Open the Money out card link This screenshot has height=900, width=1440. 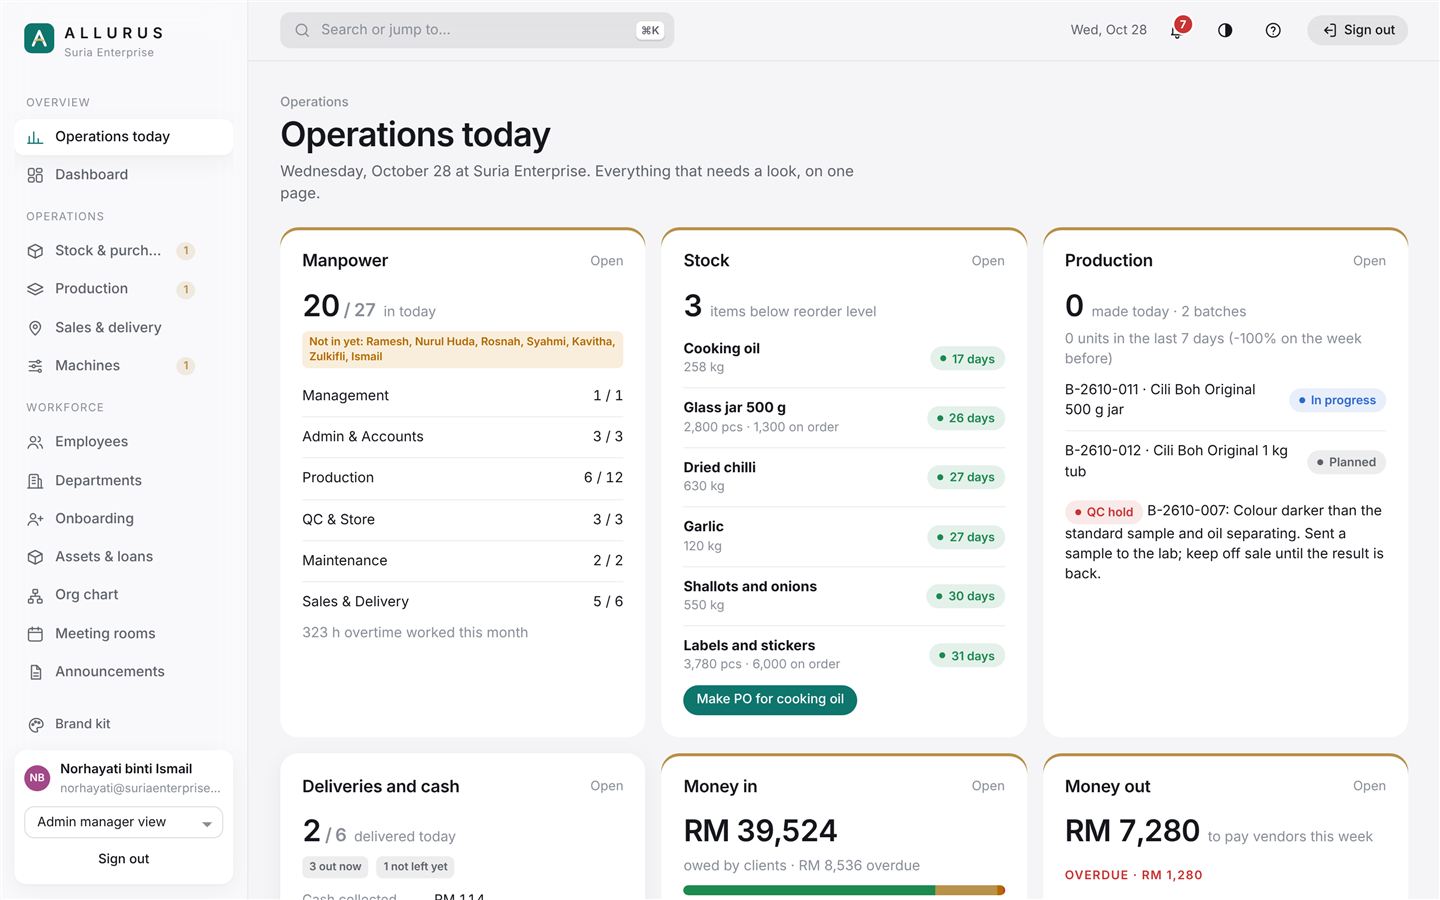(1369, 786)
